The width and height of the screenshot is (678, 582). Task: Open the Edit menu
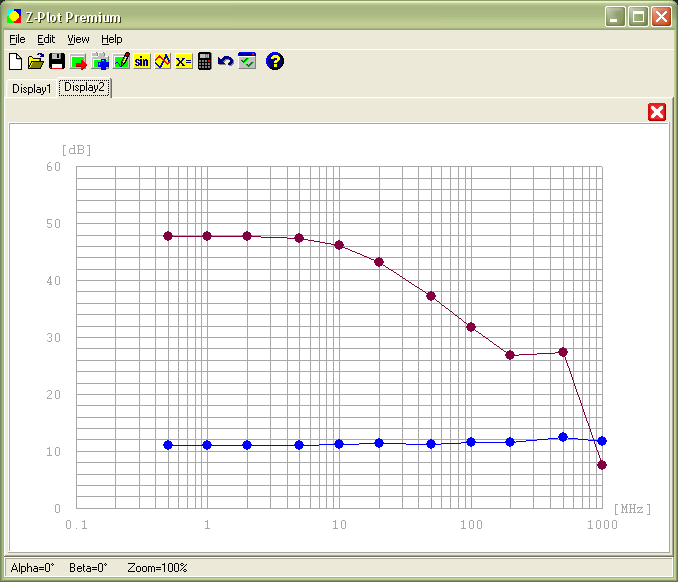click(x=46, y=39)
